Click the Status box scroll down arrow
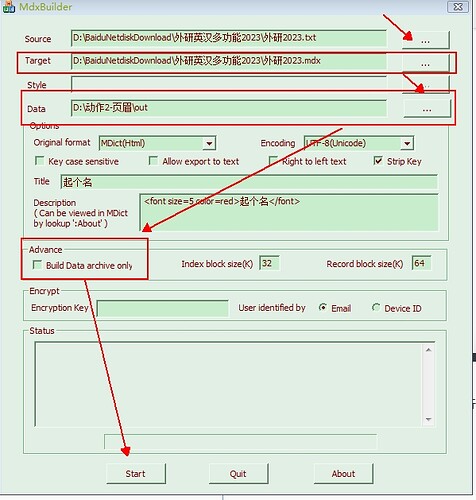The width and height of the screenshot is (476, 500). coord(428,419)
